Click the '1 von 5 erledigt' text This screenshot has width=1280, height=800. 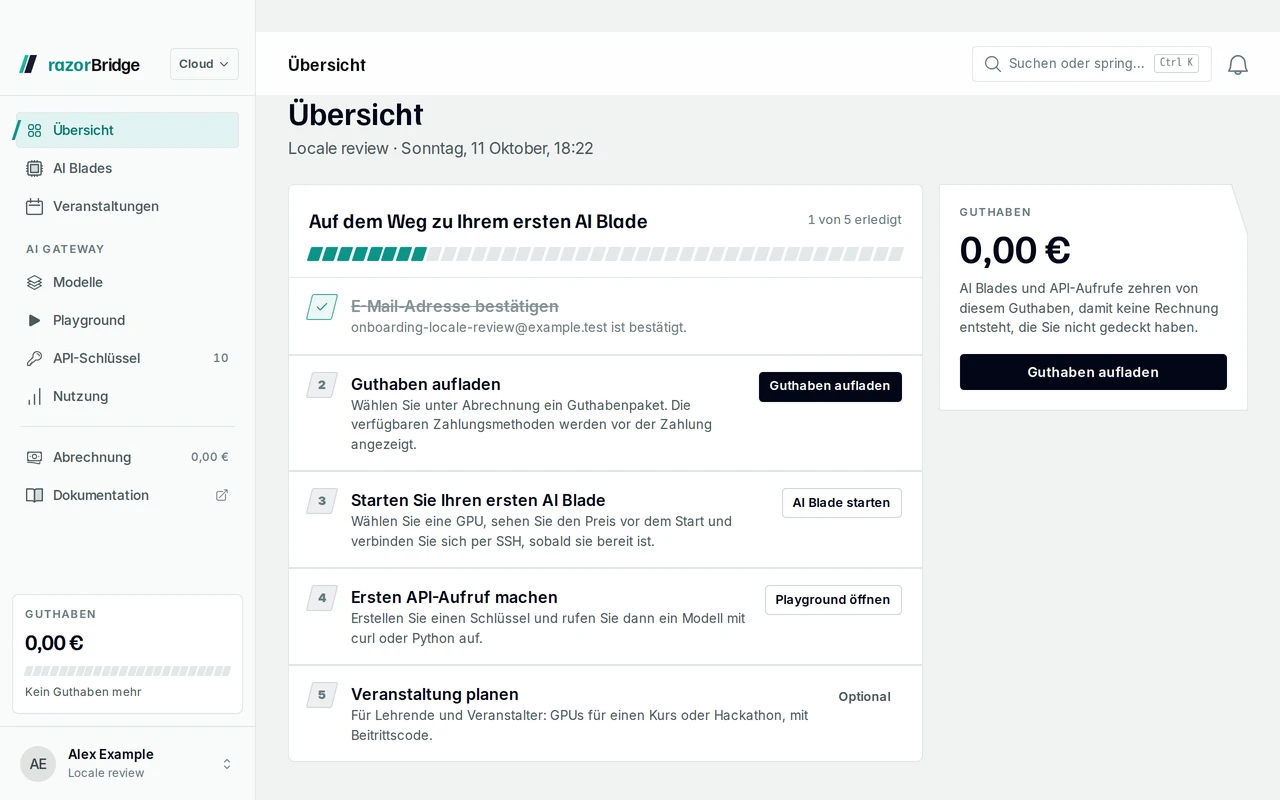[x=855, y=220]
